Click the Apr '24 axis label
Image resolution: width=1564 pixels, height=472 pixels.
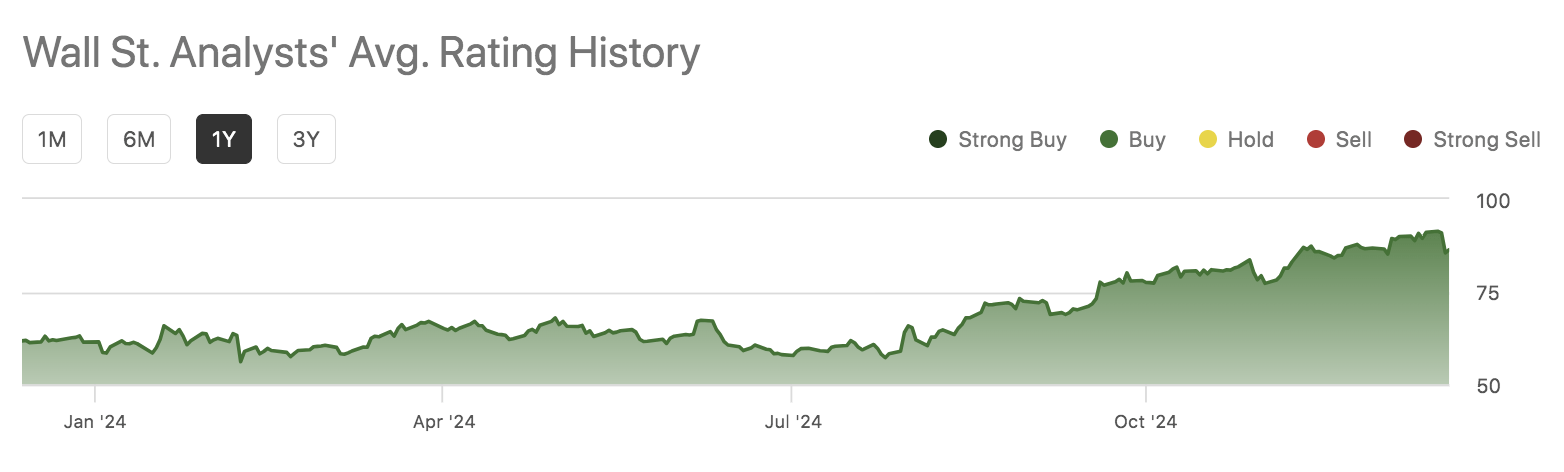pyautogui.click(x=443, y=422)
